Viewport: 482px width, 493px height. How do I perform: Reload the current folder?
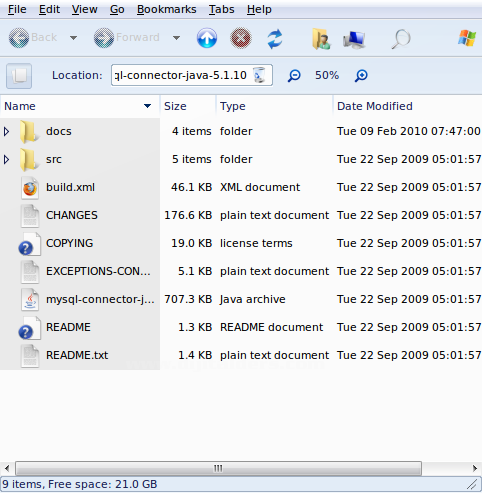(275, 38)
